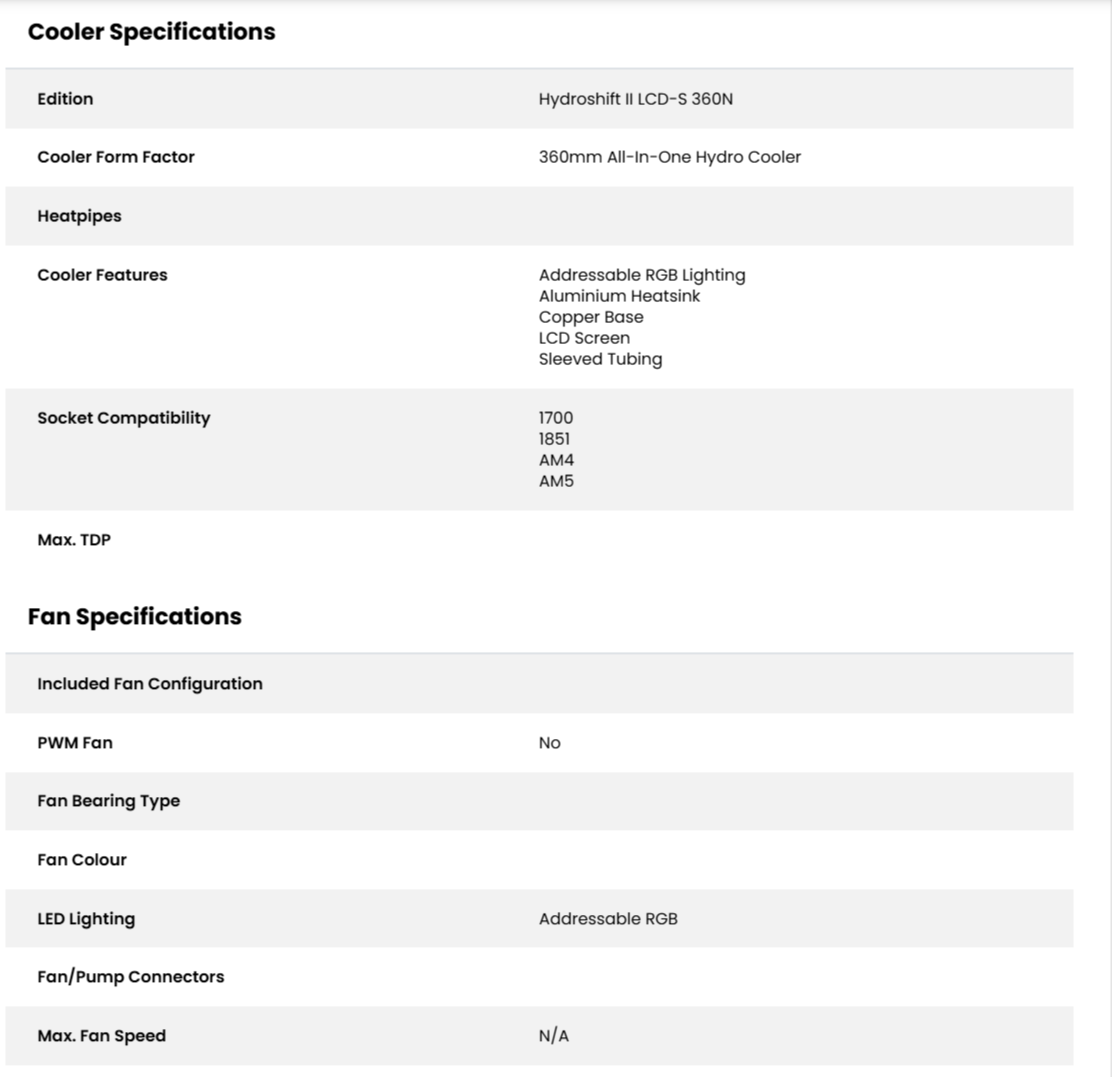The height and width of the screenshot is (1077, 1112).
Task: Select the AM5 socket entry
Action: [x=556, y=481]
